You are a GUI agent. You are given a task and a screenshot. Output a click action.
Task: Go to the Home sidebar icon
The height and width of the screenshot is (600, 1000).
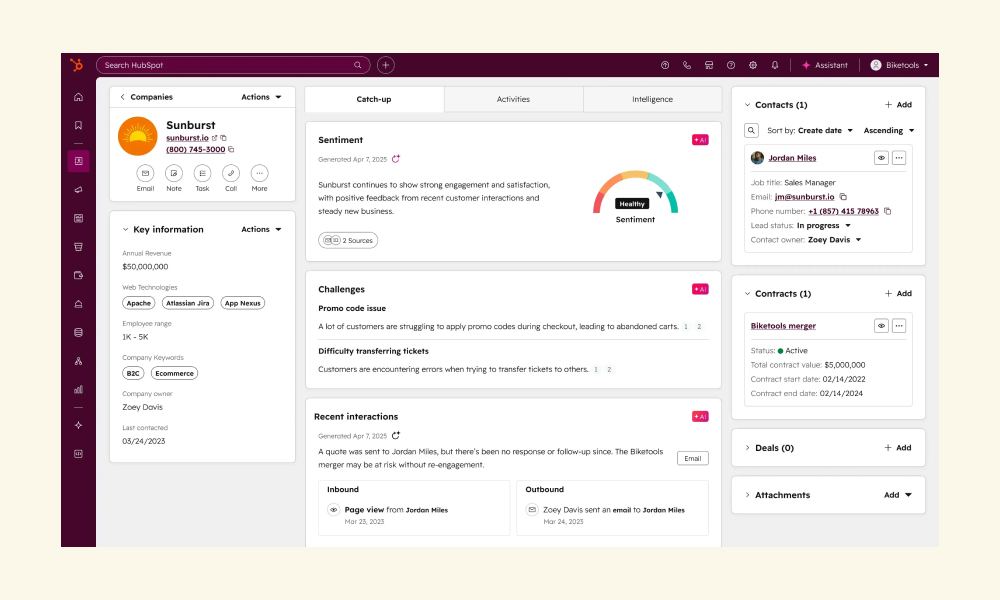(x=78, y=97)
